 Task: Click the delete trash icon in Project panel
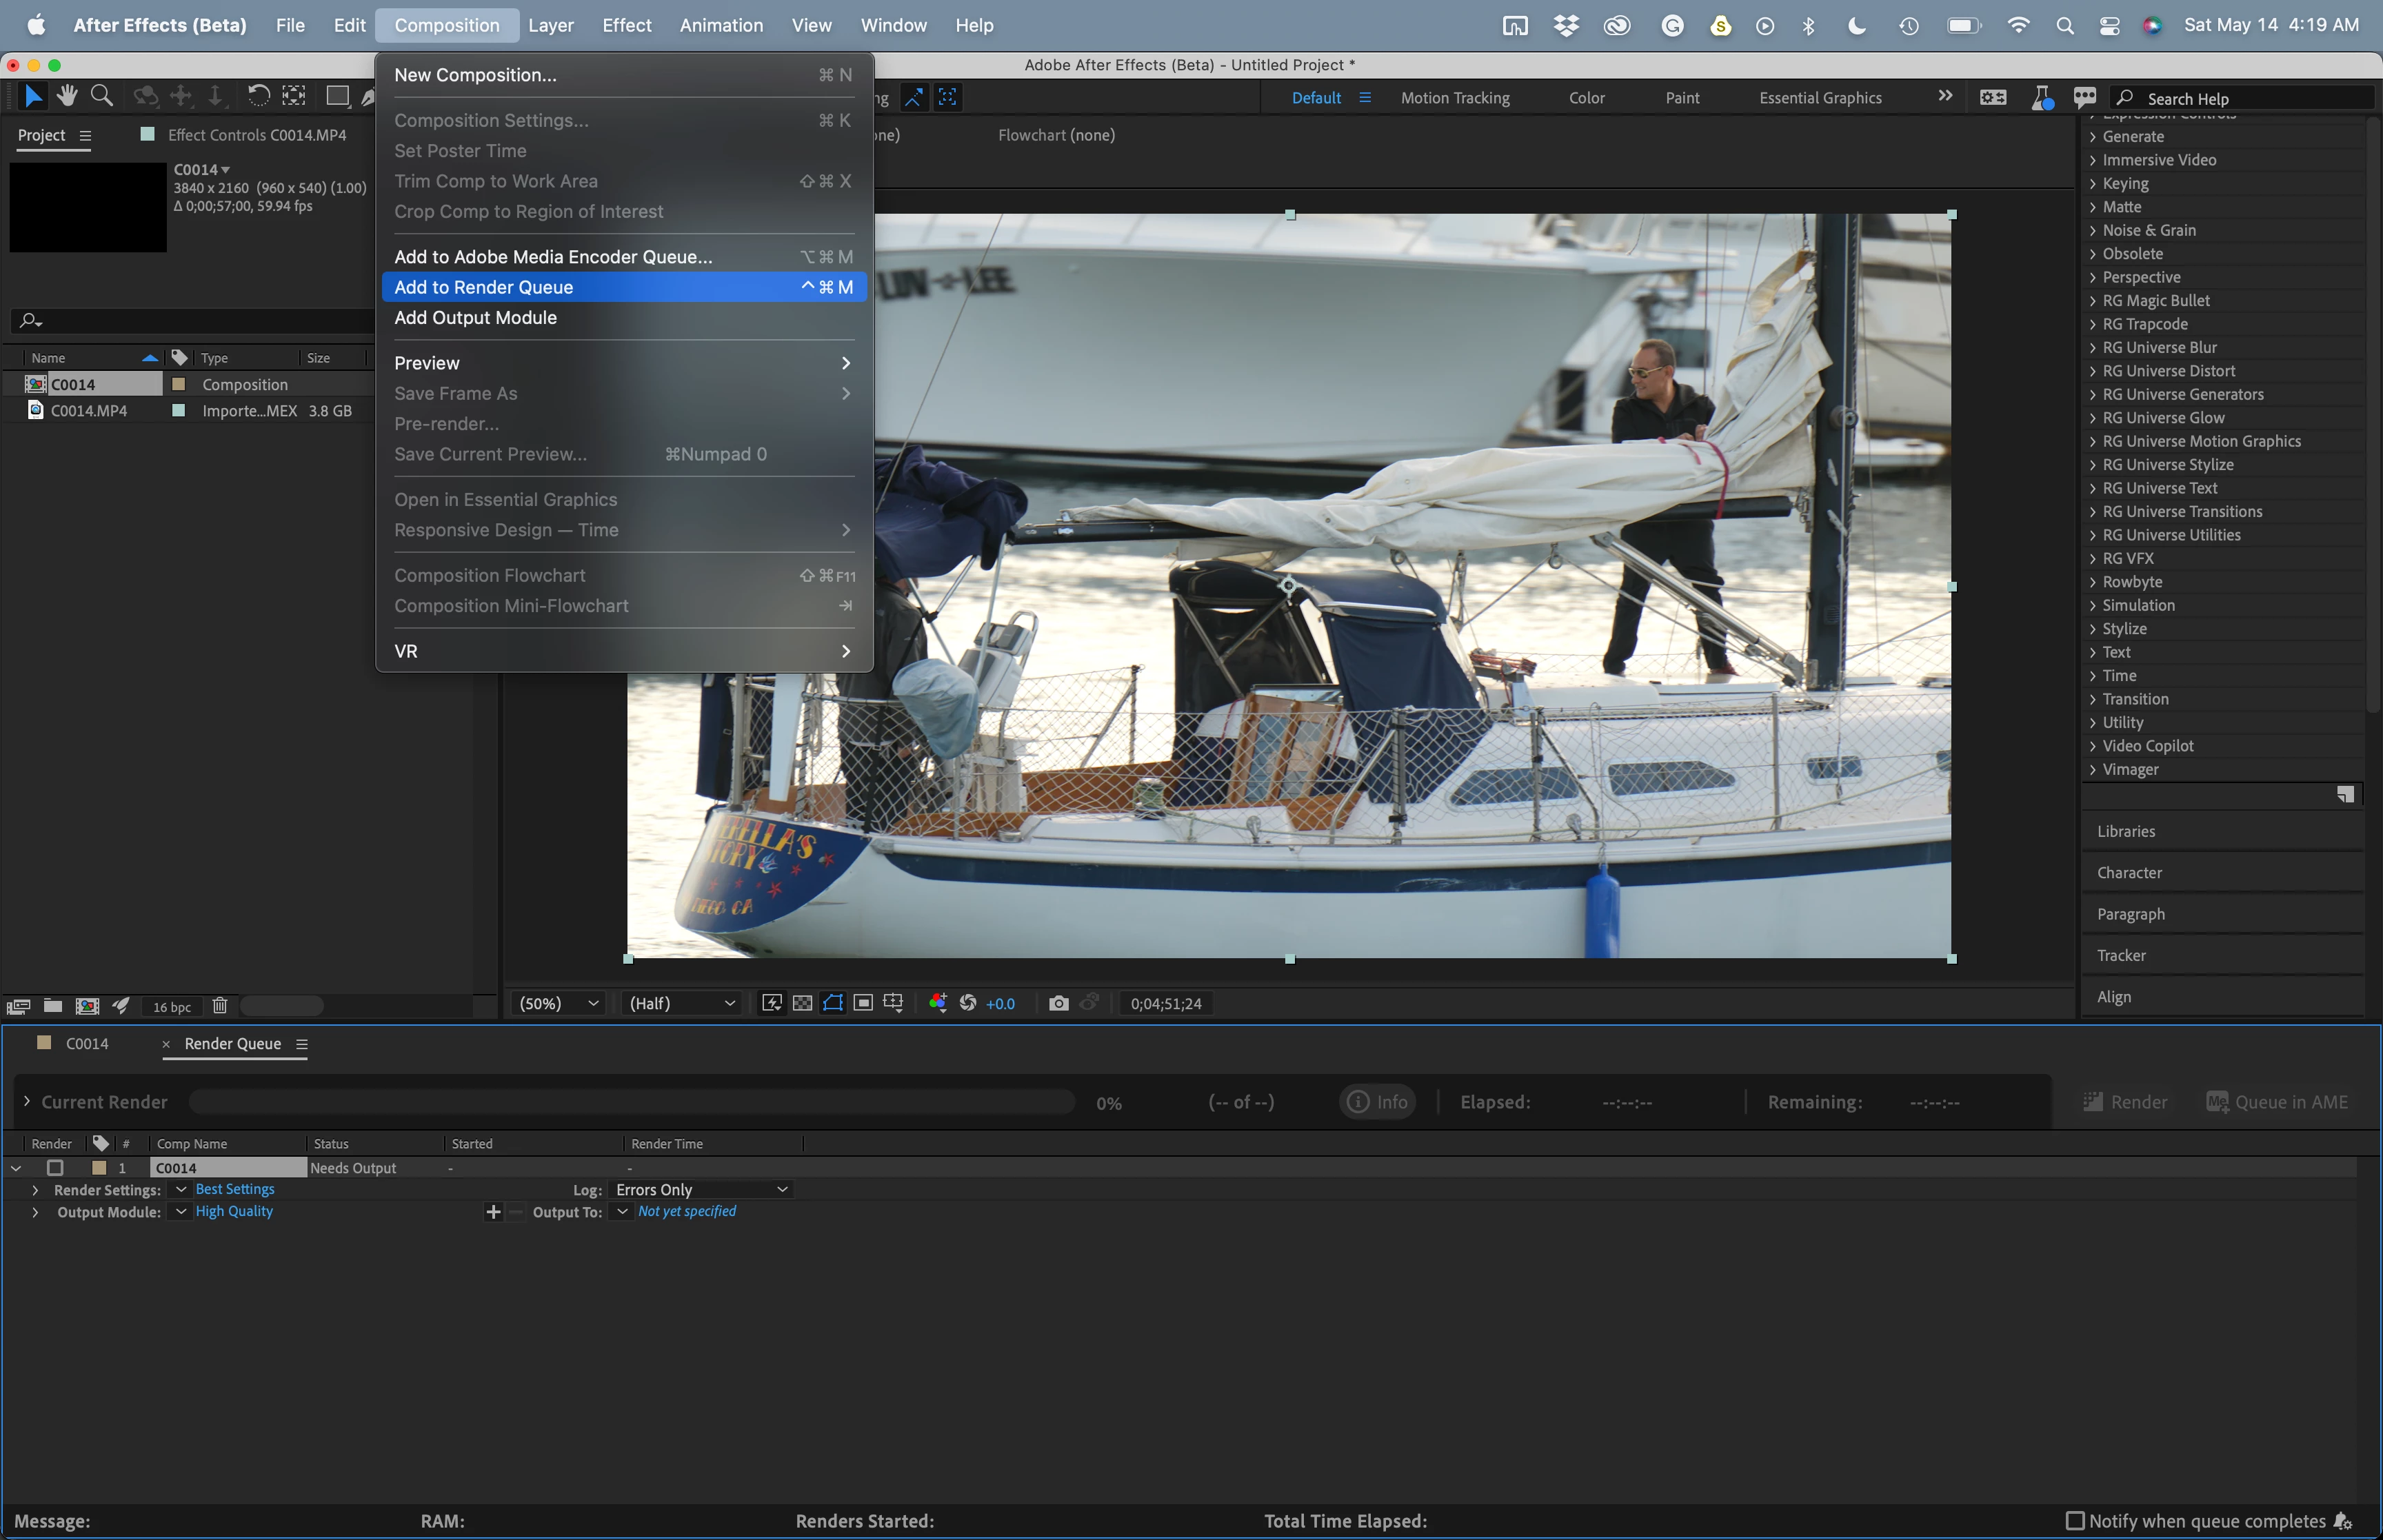click(x=220, y=1006)
